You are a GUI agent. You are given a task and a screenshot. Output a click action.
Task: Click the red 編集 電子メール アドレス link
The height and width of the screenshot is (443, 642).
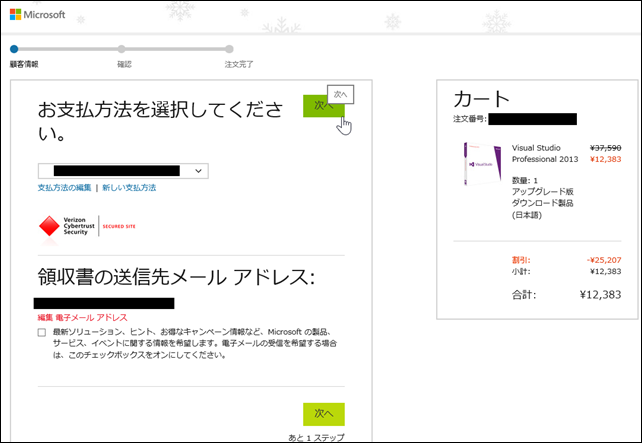pos(83,317)
